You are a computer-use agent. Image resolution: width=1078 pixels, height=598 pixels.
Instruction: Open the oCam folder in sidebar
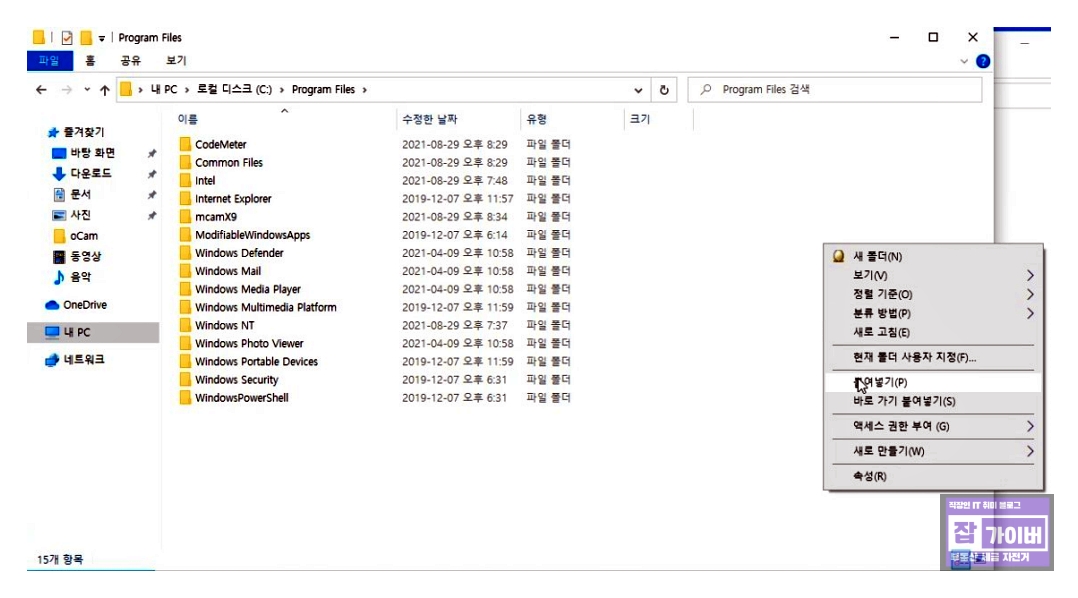click(x=83, y=236)
